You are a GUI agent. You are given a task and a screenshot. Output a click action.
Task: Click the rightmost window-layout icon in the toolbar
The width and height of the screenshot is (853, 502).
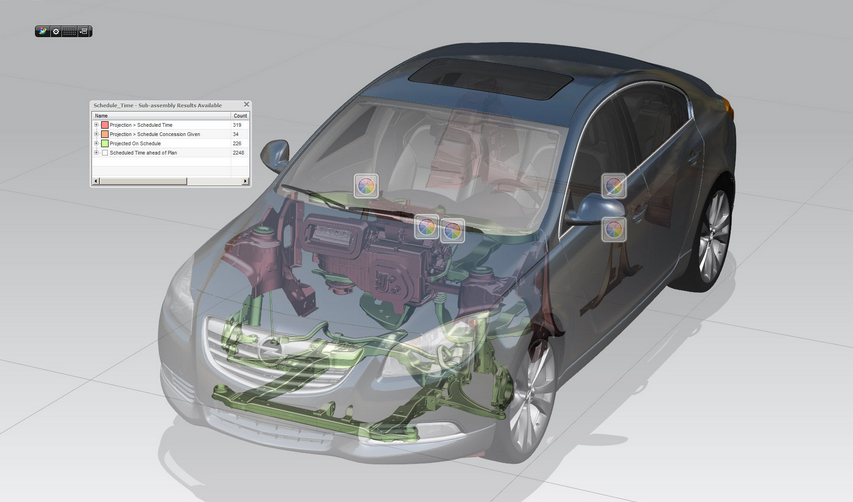pyautogui.click(x=84, y=31)
